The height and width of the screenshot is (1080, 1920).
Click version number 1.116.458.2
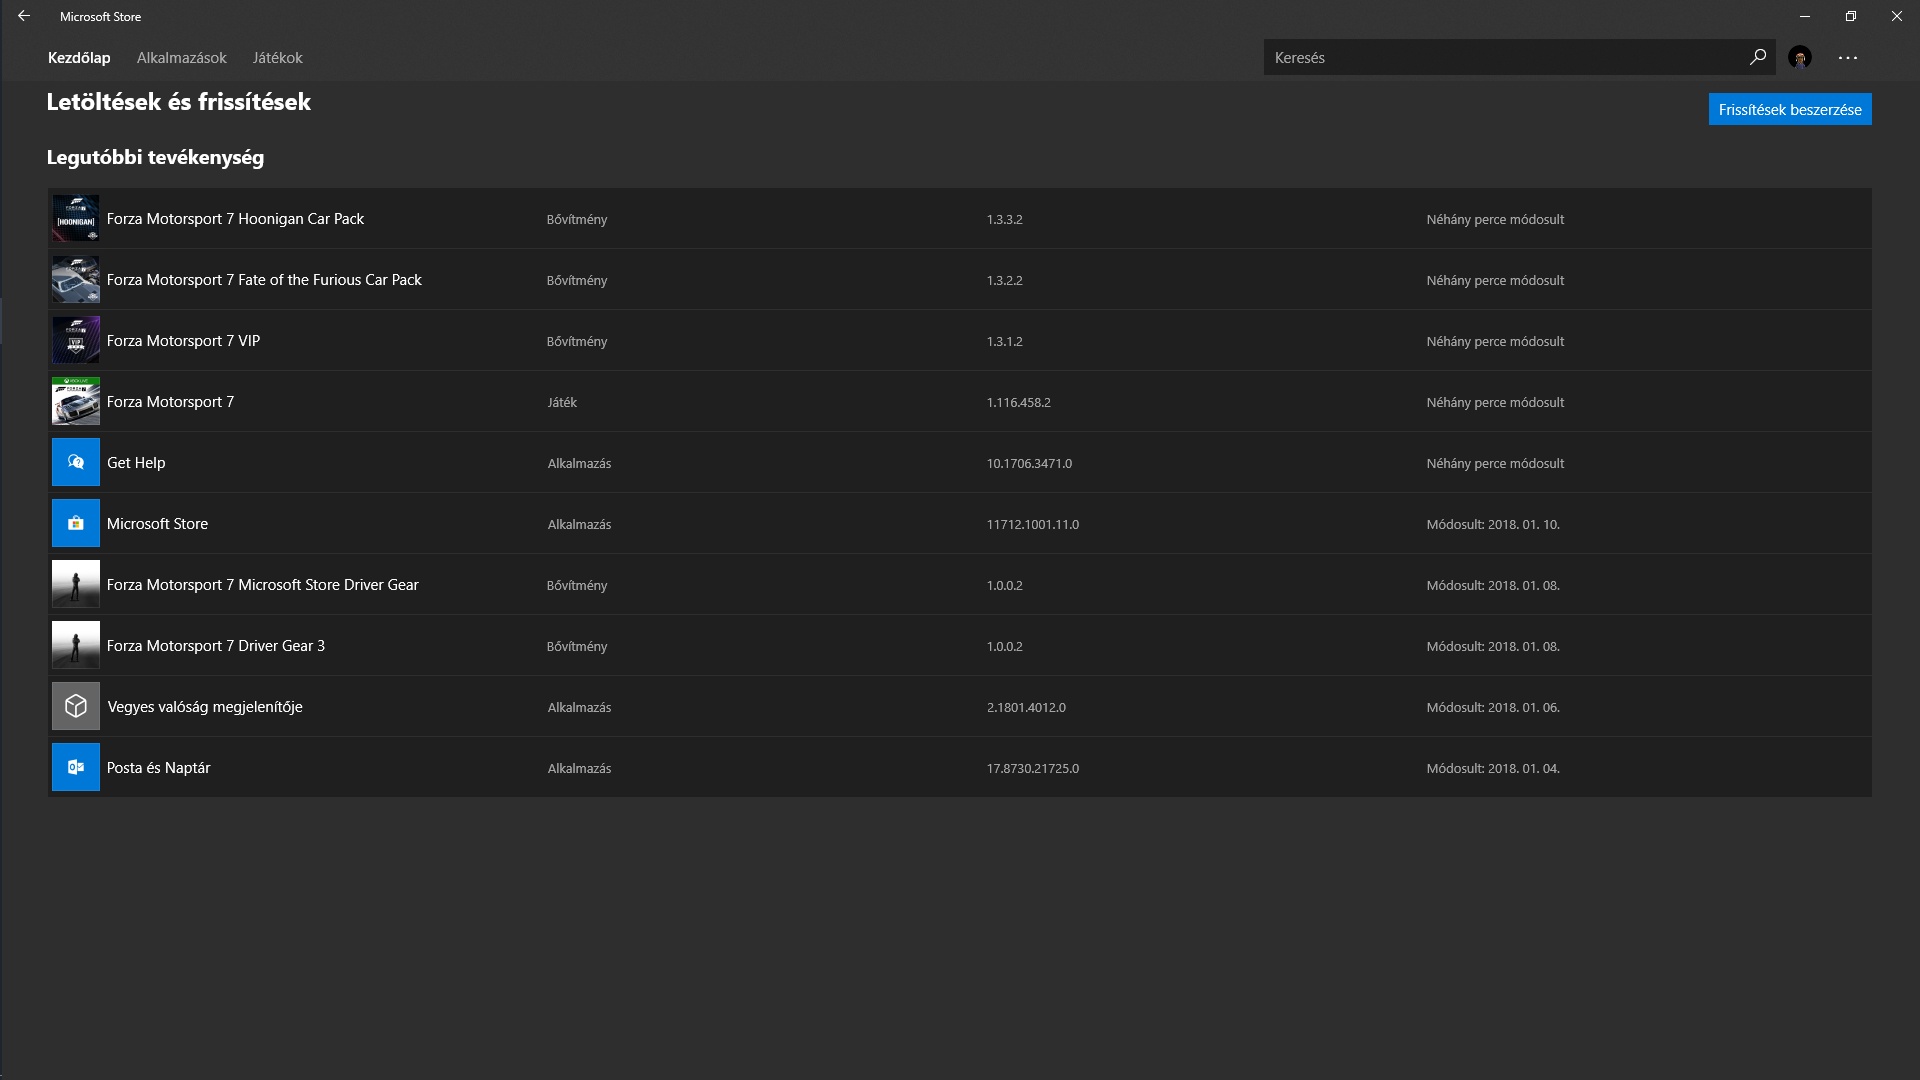coord(1018,402)
